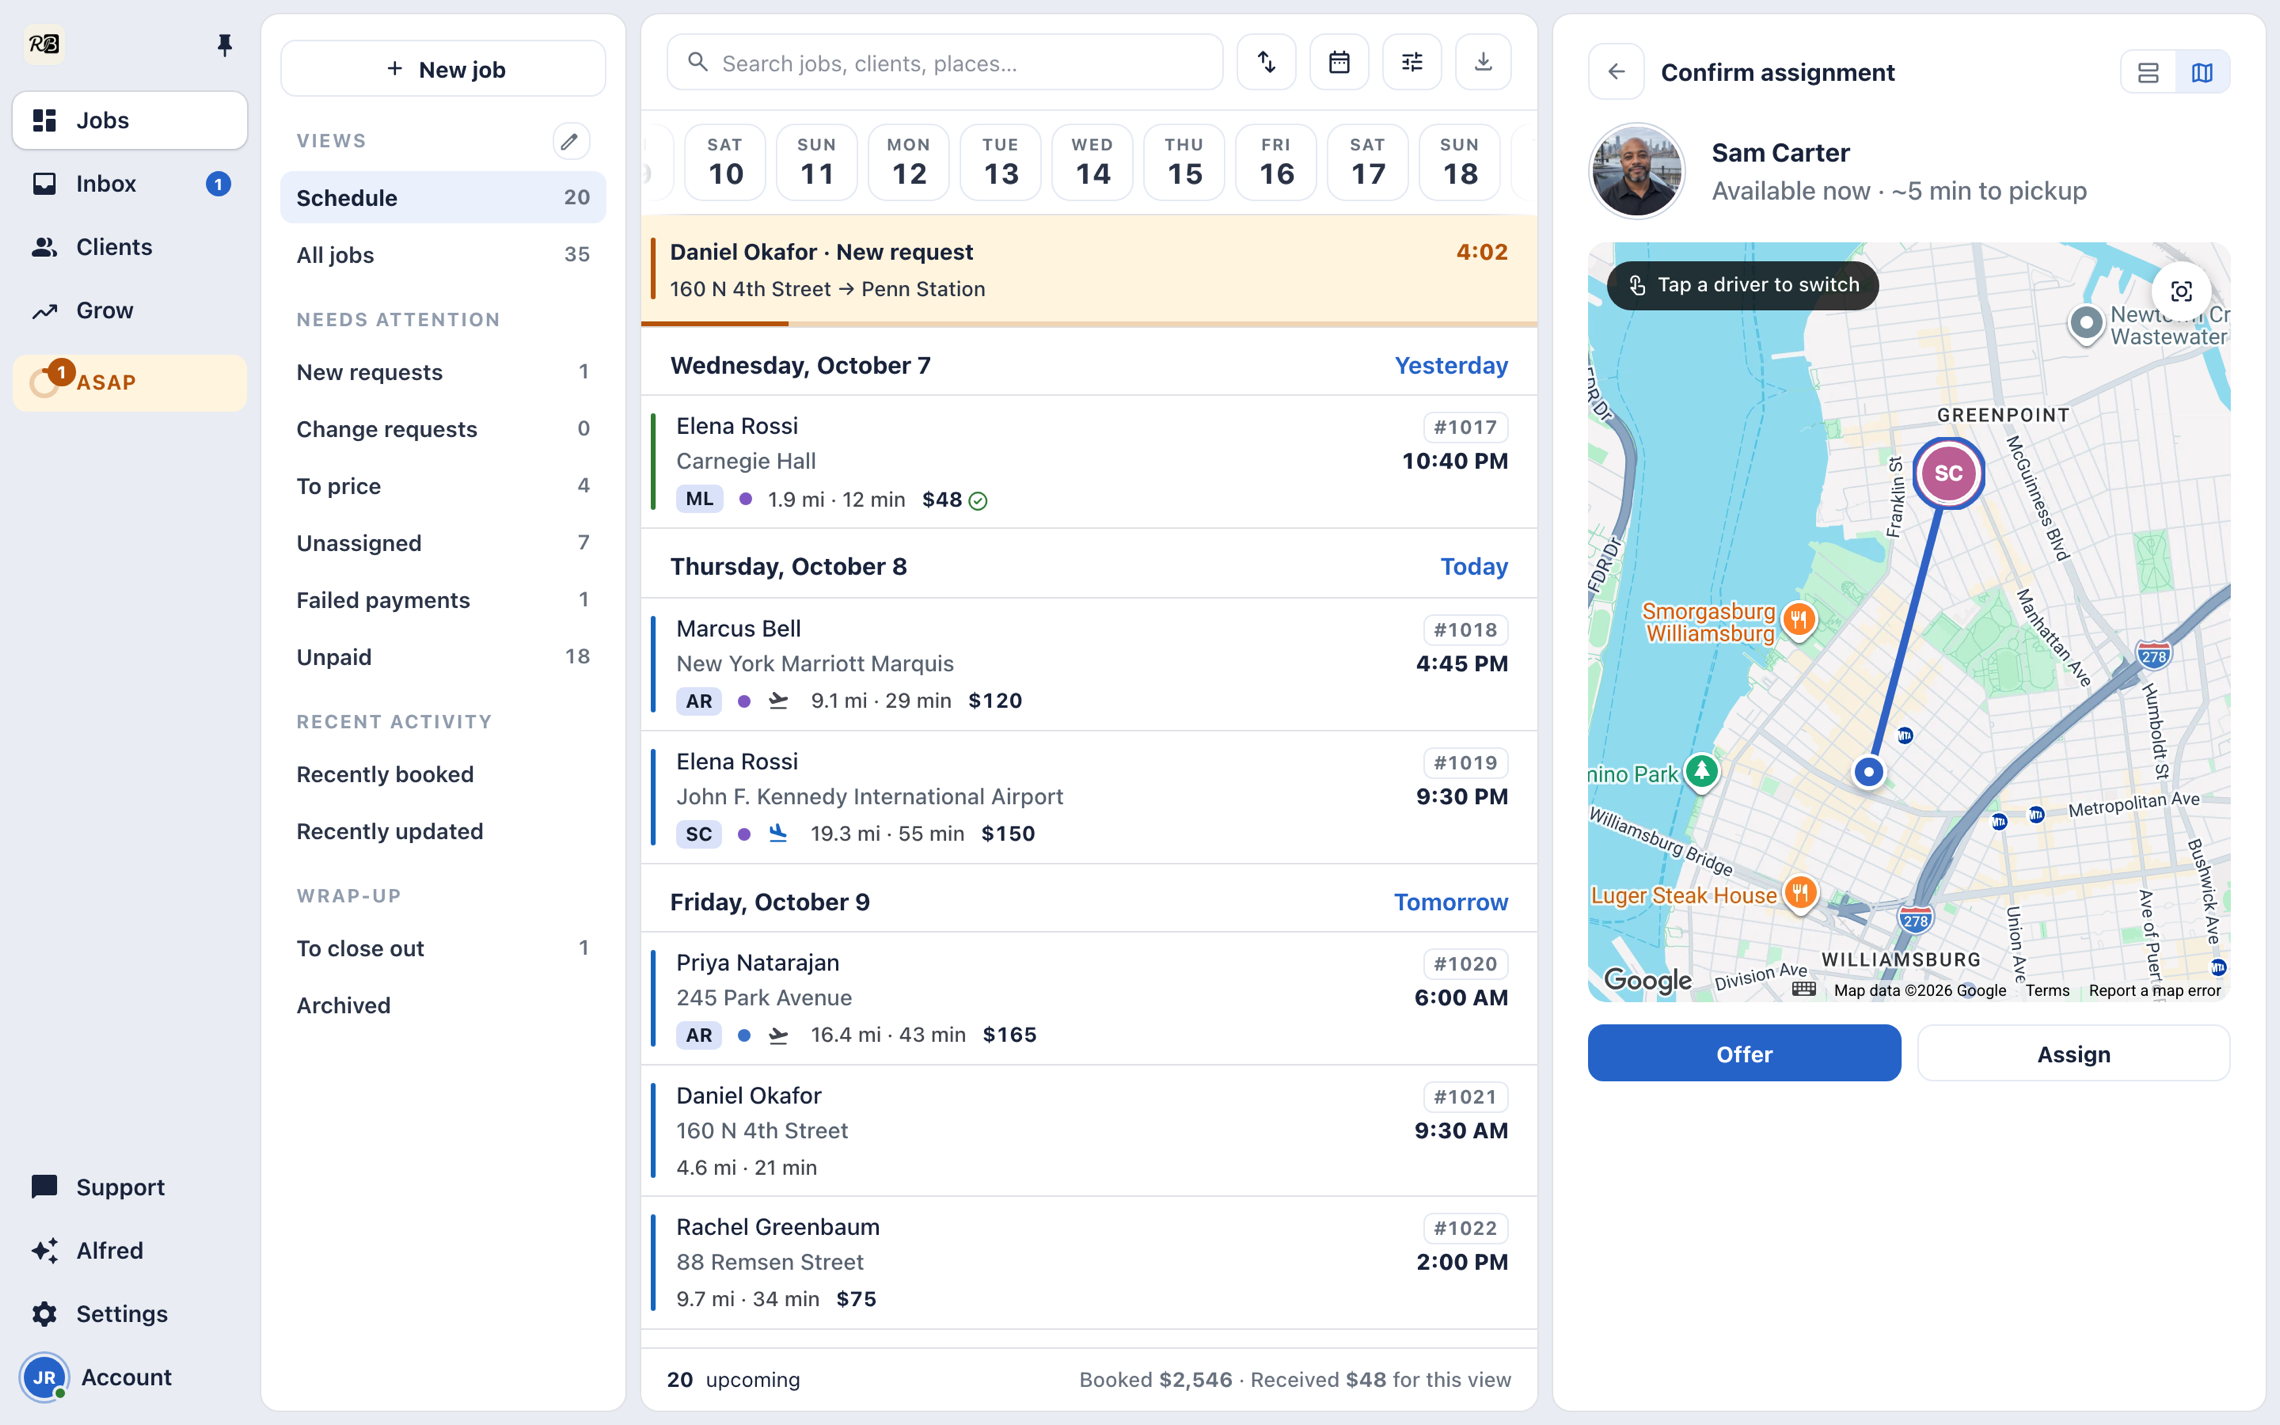Open Archived jobs

[444, 1005]
